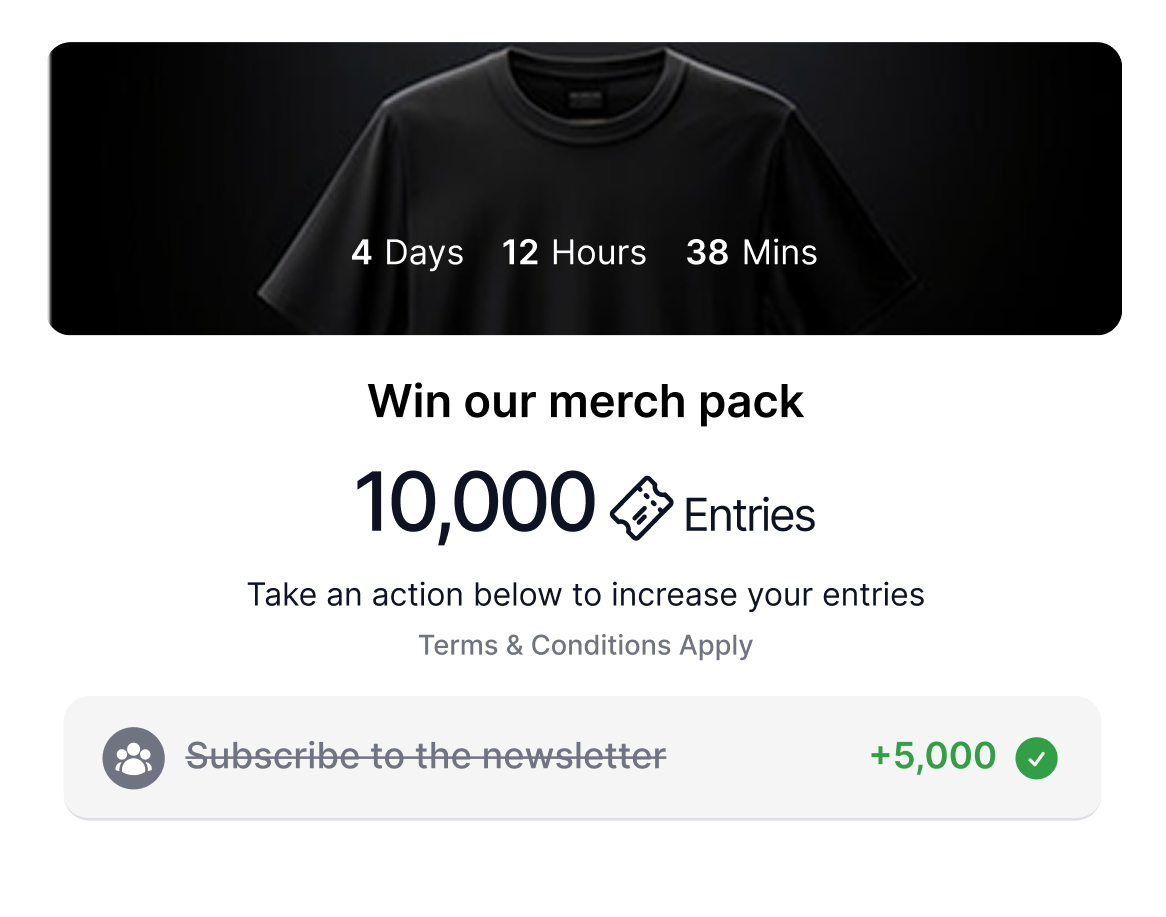
Task: Click the people group icon
Action: (133, 757)
